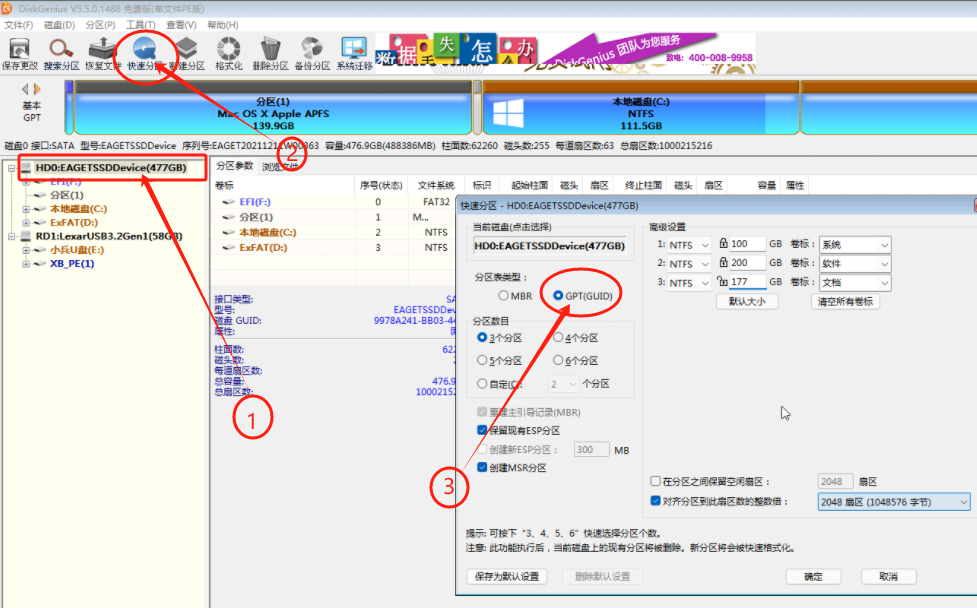Click the drive icon of 本地磁盘(C:) table row

pyautogui.click(x=228, y=232)
